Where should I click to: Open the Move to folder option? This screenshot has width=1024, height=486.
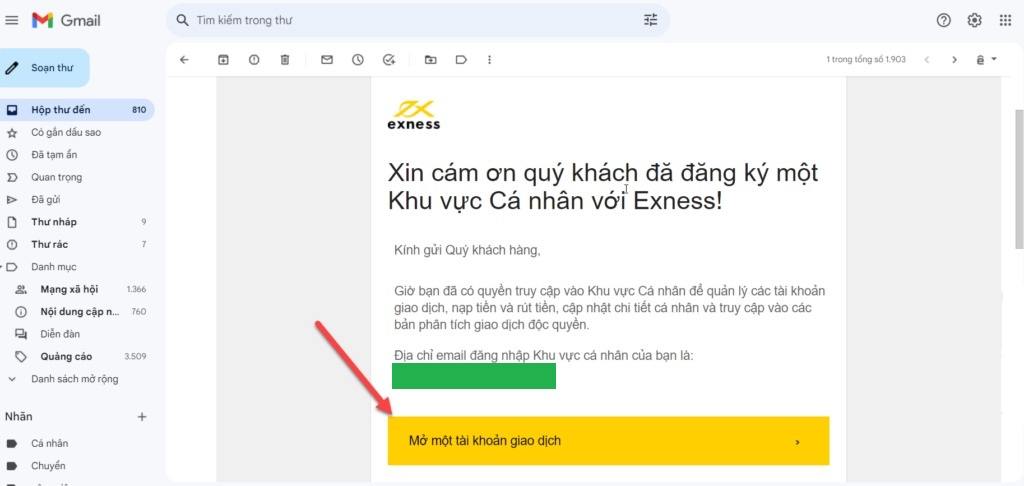coord(430,60)
